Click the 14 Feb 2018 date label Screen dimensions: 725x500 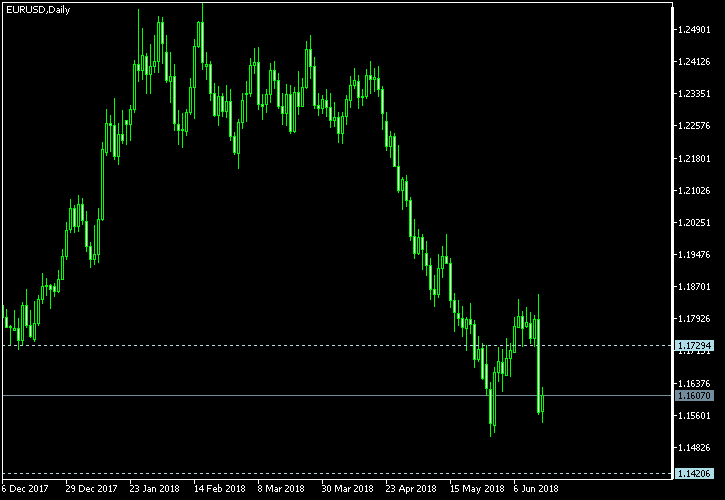(x=220, y=489)
